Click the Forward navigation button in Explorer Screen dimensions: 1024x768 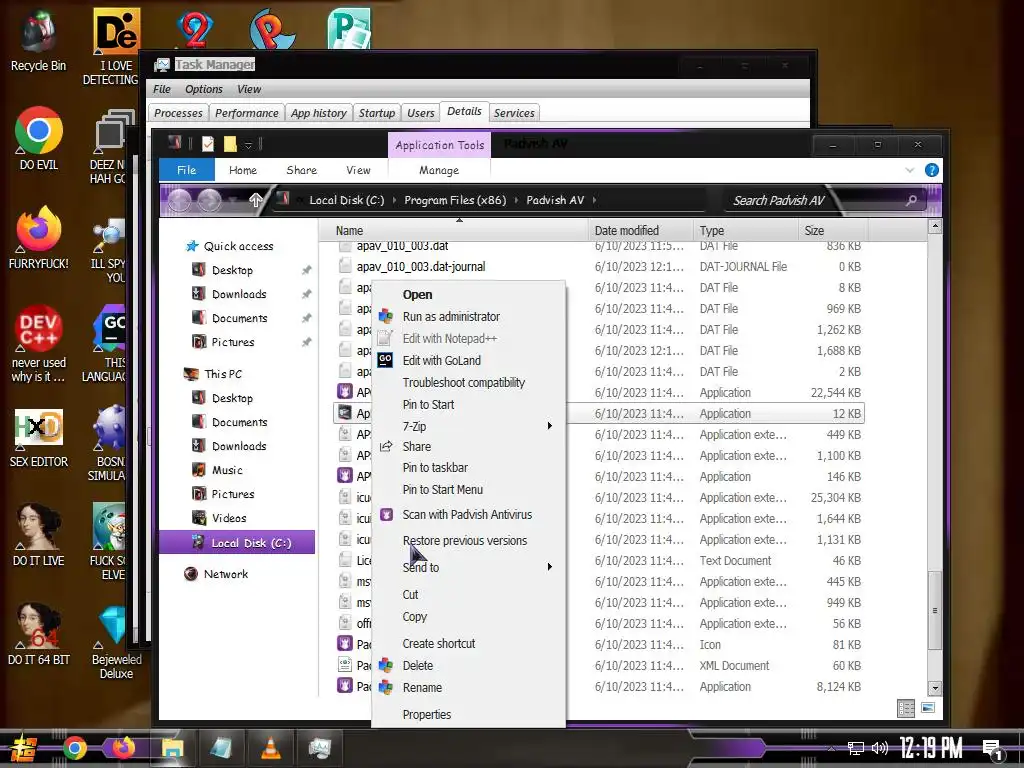point(209,200)
